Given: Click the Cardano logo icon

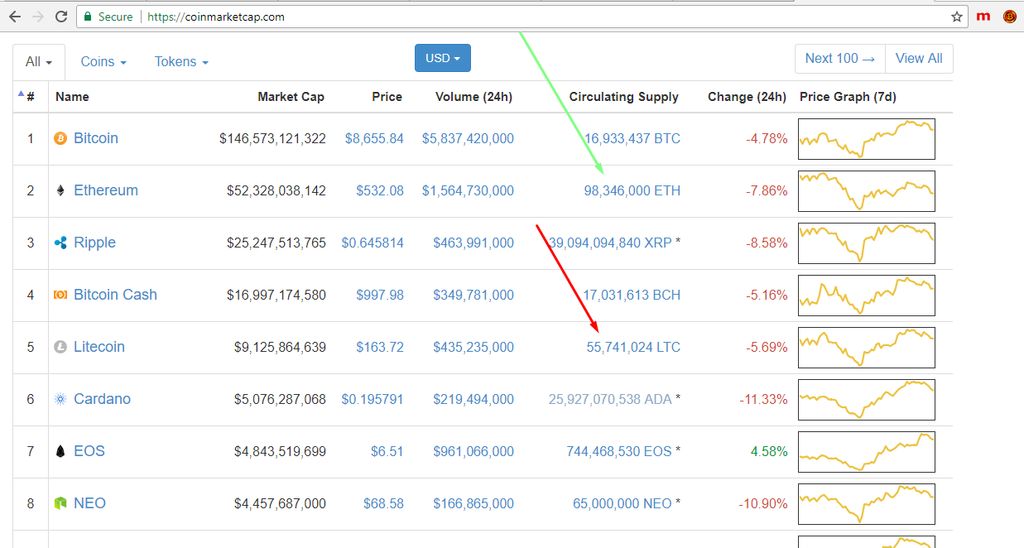Looking at the screenshot, I should 60,399.
